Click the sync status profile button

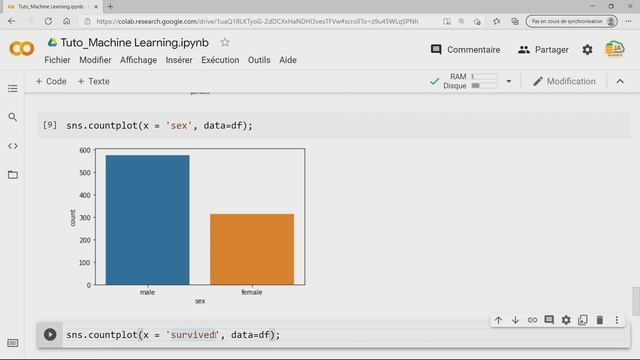(x=571, y=21)
